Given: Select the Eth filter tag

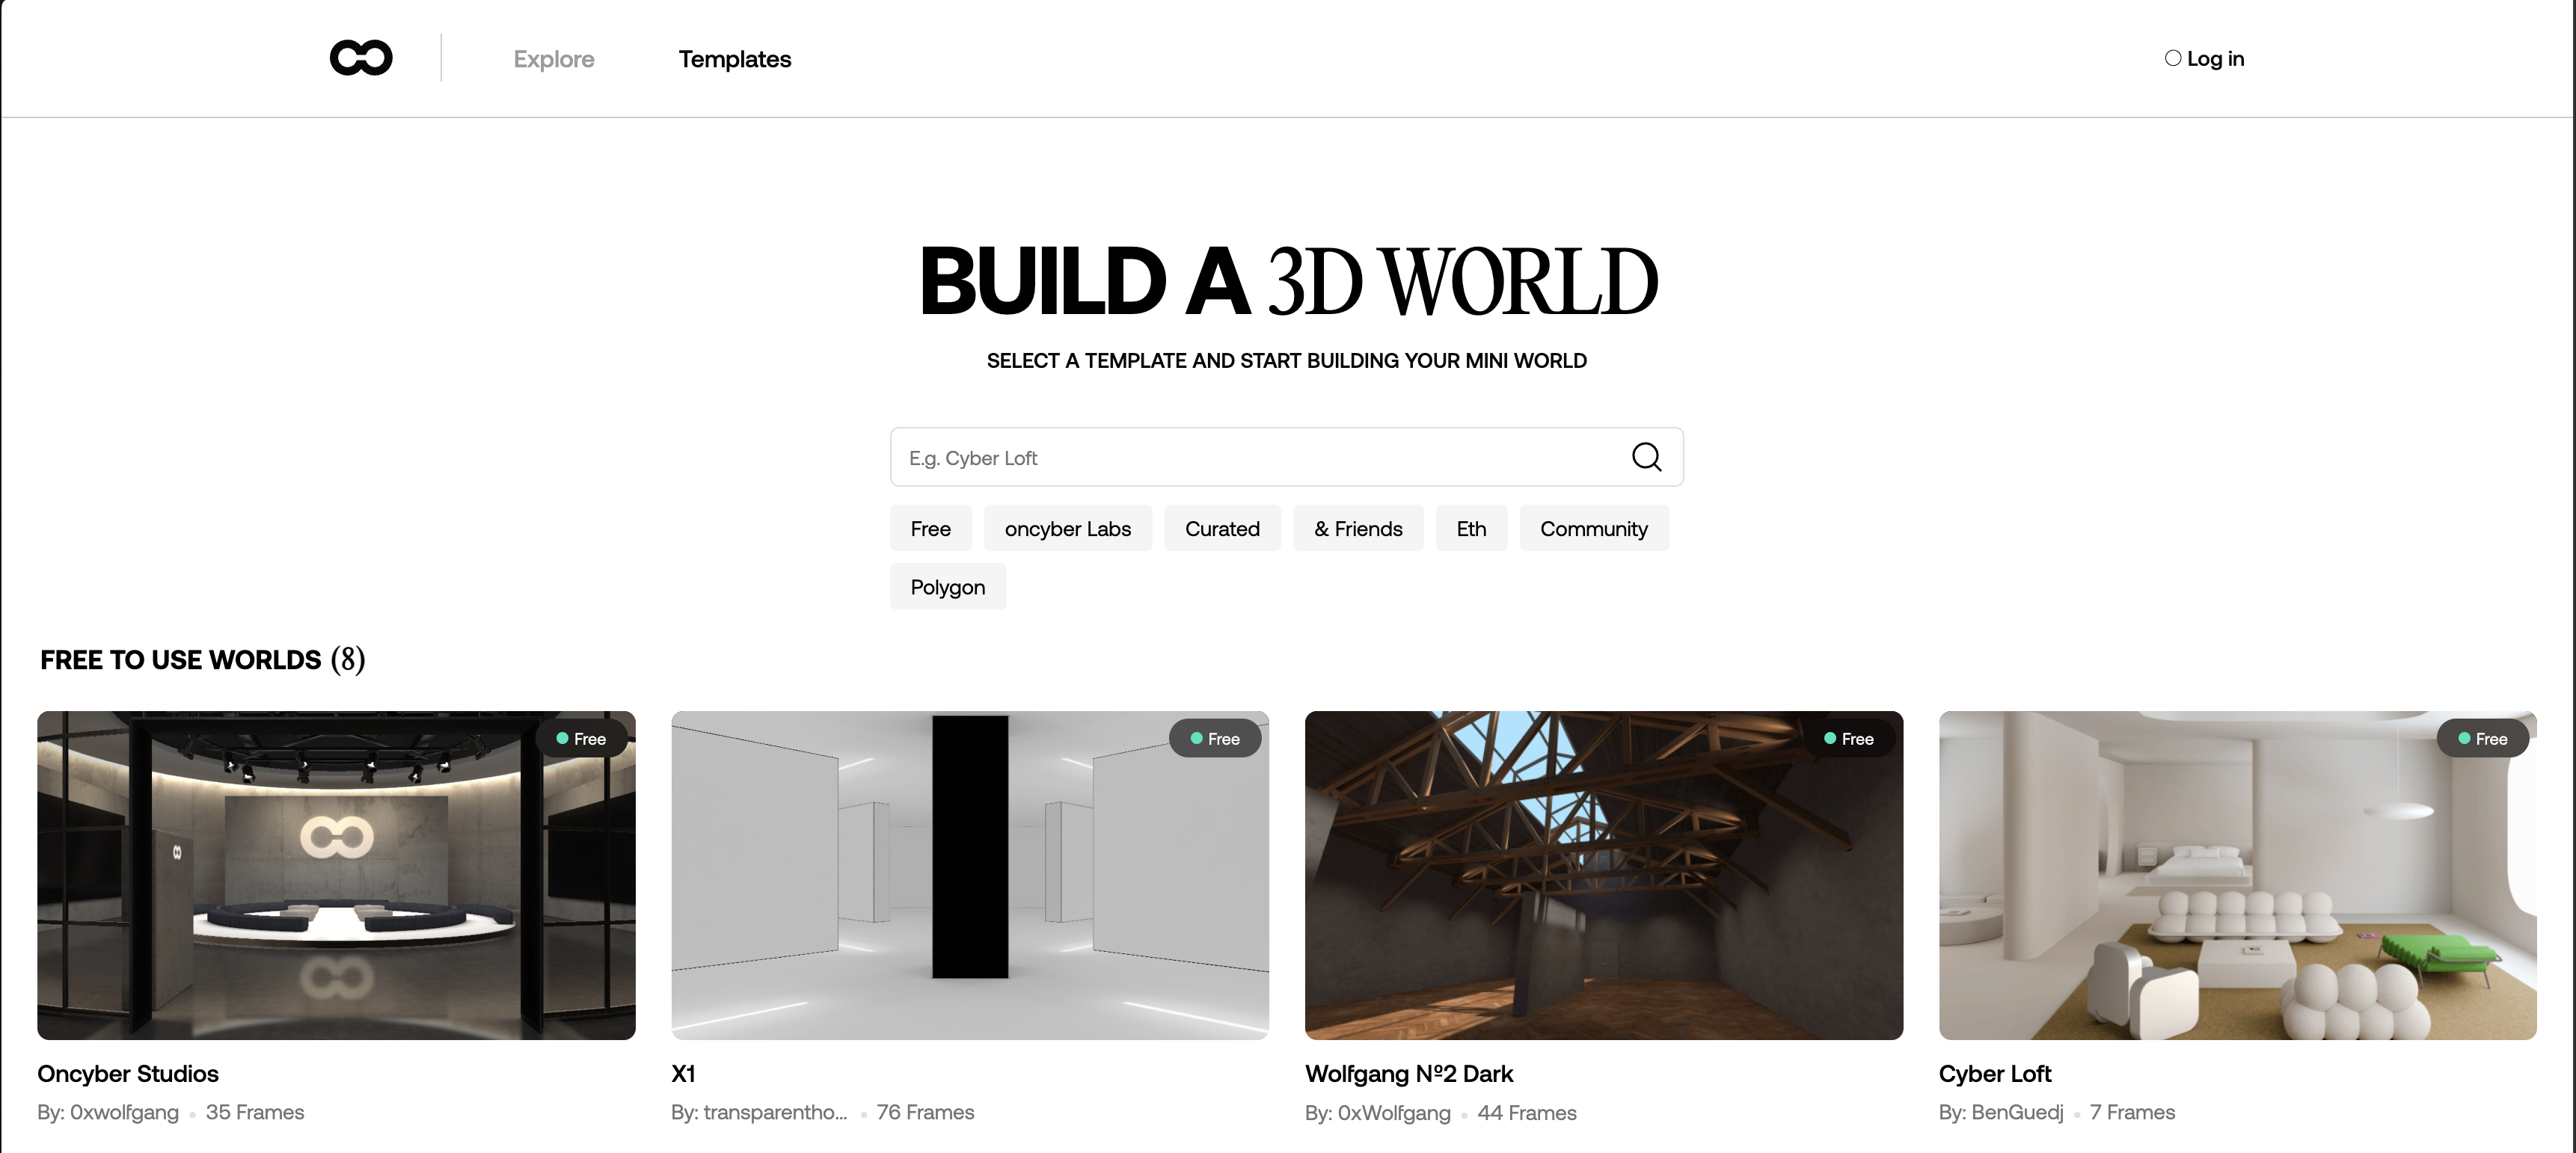Looking at the screenshot, I should tap(1471, 528).
